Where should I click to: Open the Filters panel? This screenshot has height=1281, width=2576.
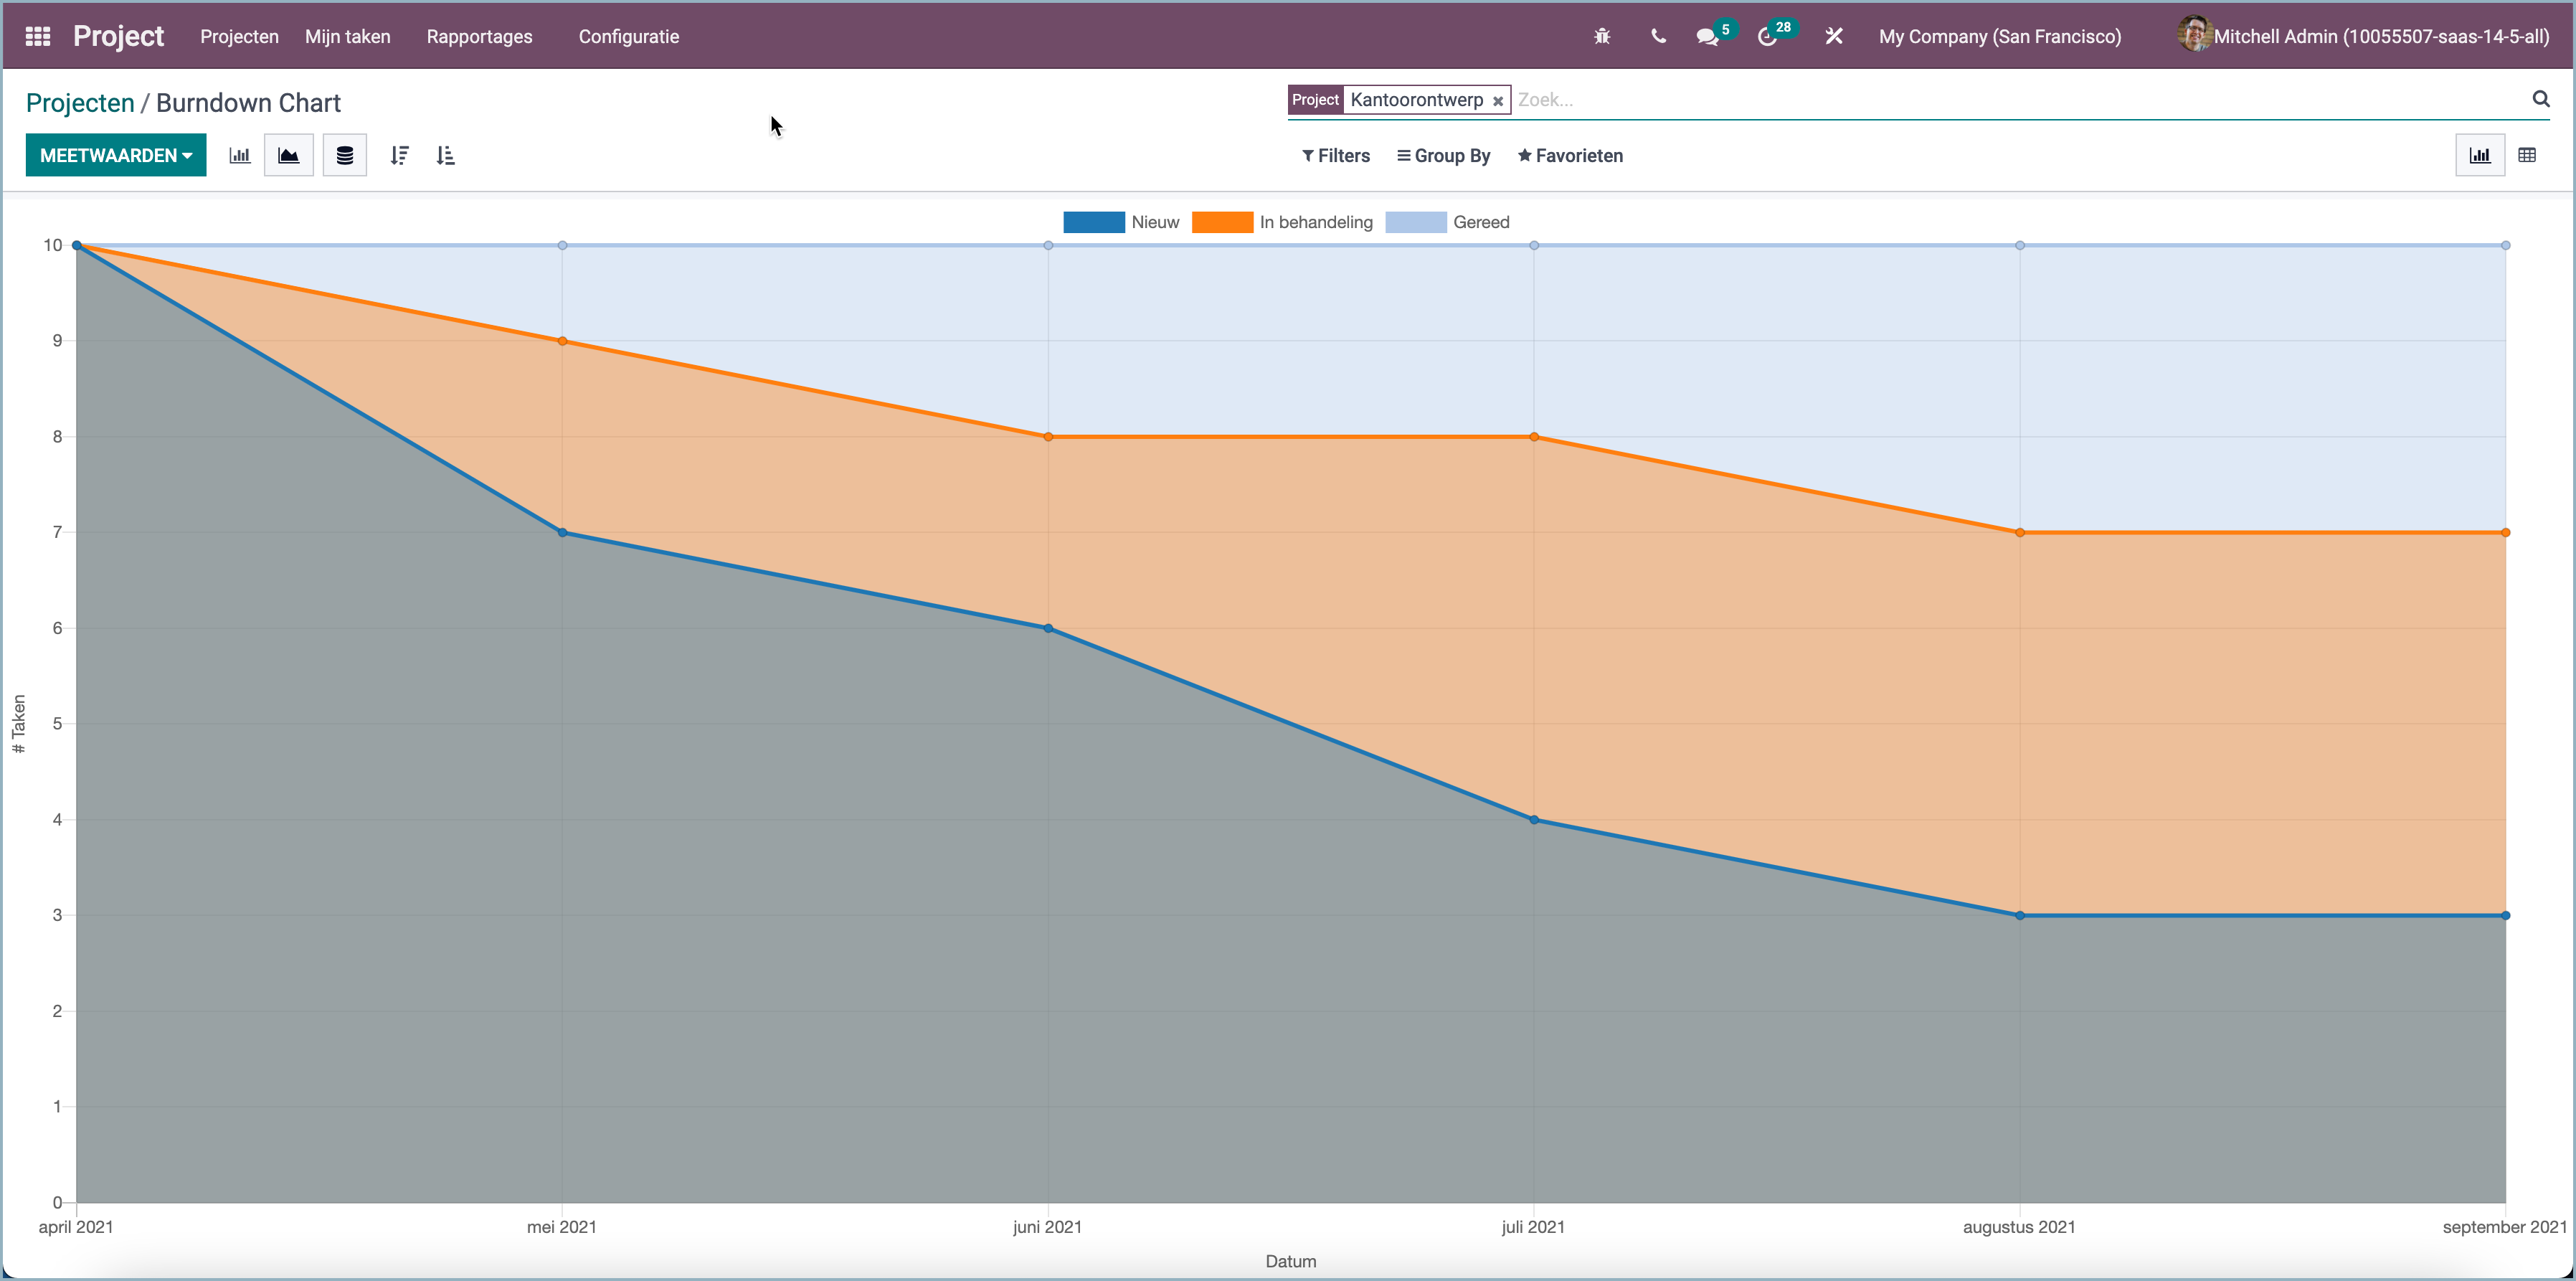tap(1336, 156)
